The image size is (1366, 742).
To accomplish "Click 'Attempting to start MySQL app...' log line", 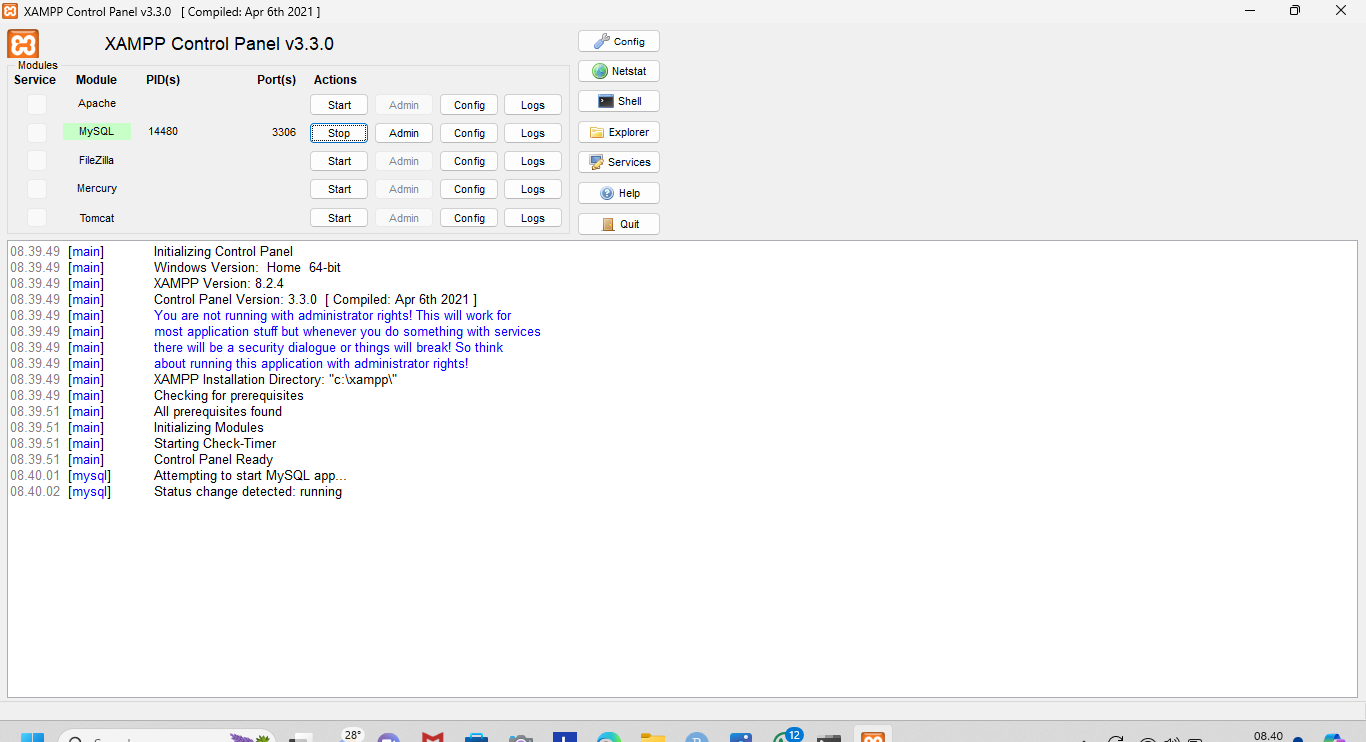I will pyautogui.click(x=250, y=476).
